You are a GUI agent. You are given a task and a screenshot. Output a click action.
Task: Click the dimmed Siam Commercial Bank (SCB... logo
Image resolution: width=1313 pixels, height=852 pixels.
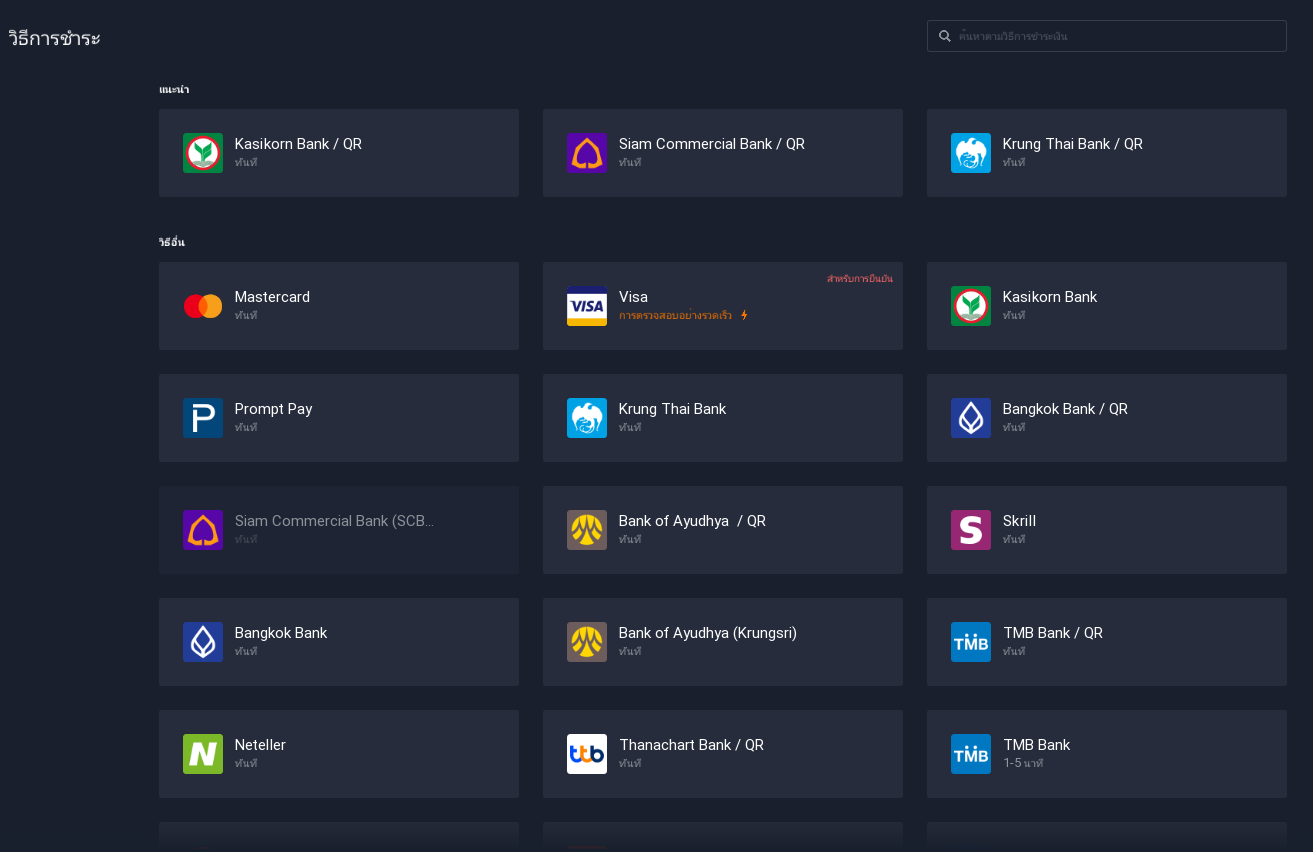(203, 530)
